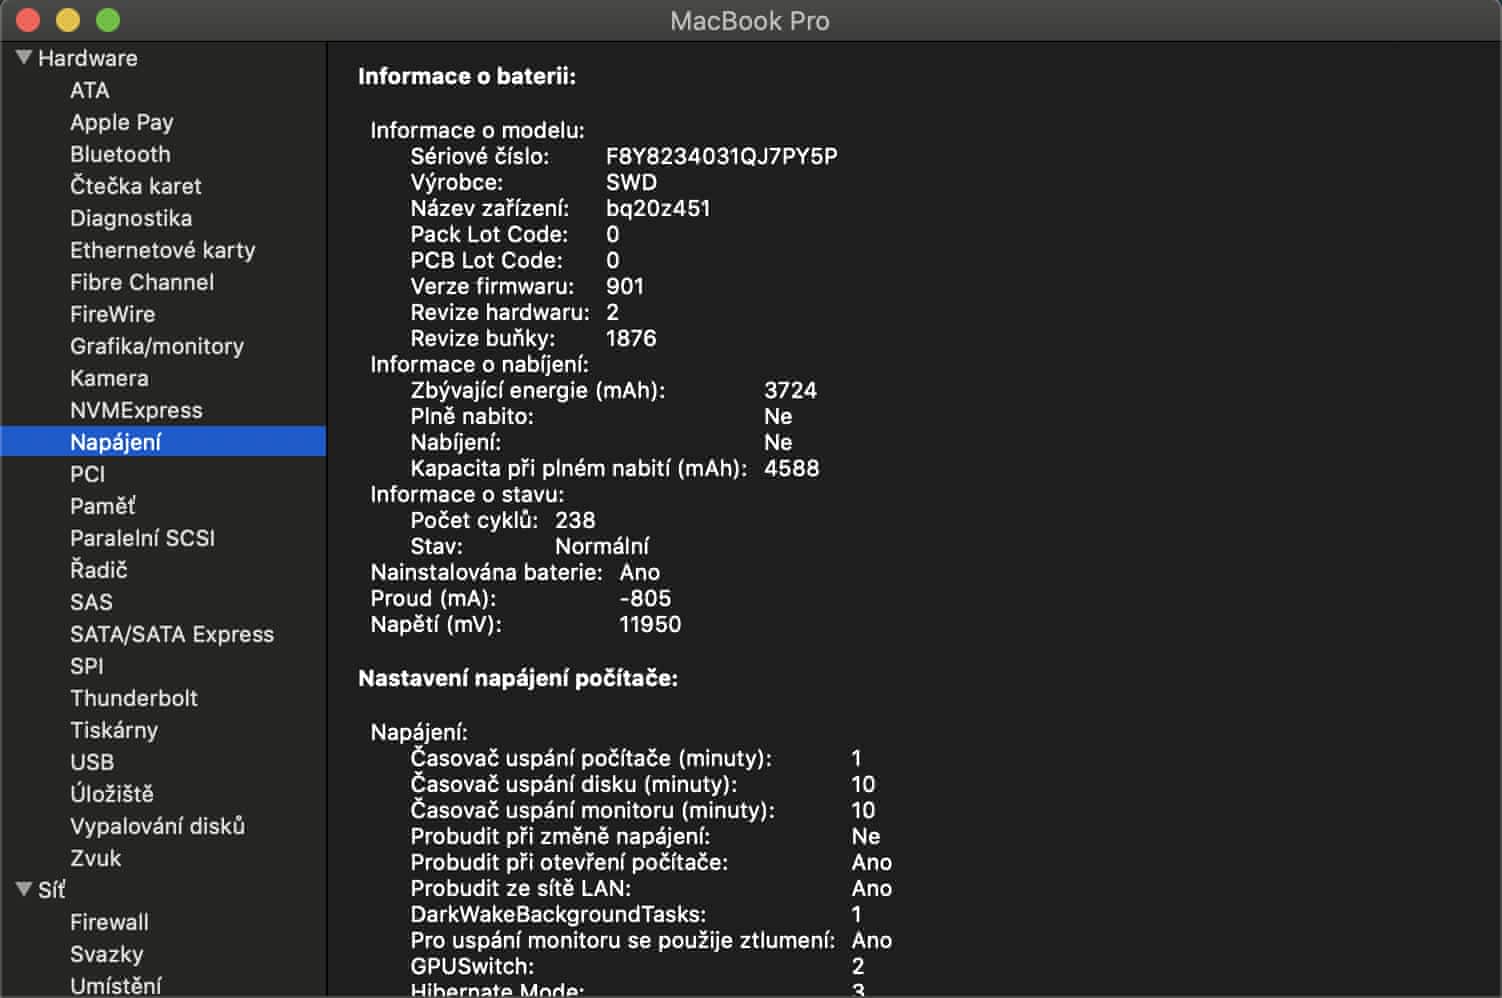1502x998 pixels.
Task: Open Grafika/monitory section
Action: [x=157, y=346]
